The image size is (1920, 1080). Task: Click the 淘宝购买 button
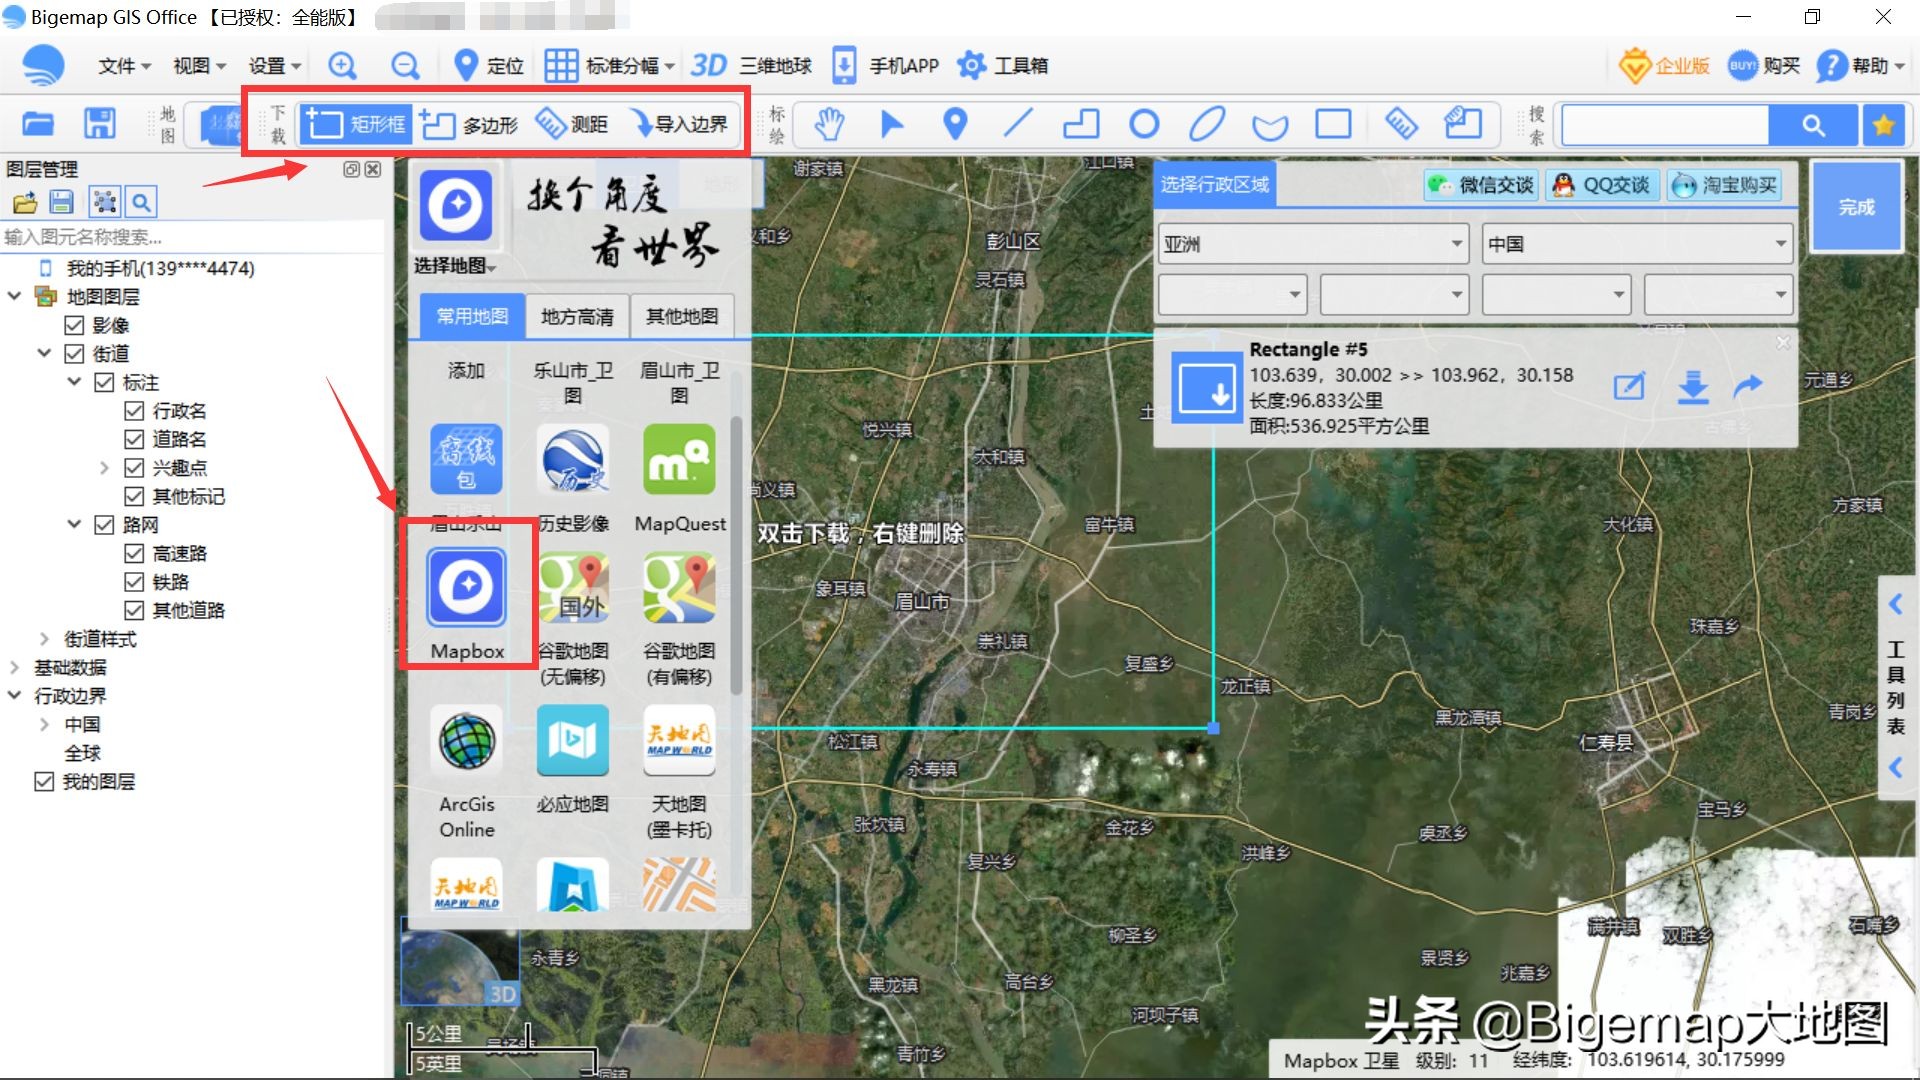coord(1724,185)
